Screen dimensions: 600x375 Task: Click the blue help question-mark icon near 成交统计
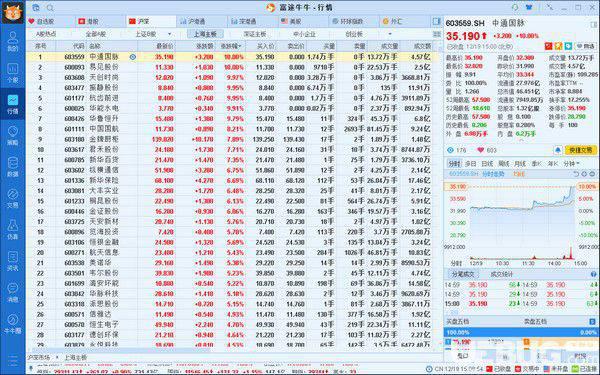[x=593, y=274]
